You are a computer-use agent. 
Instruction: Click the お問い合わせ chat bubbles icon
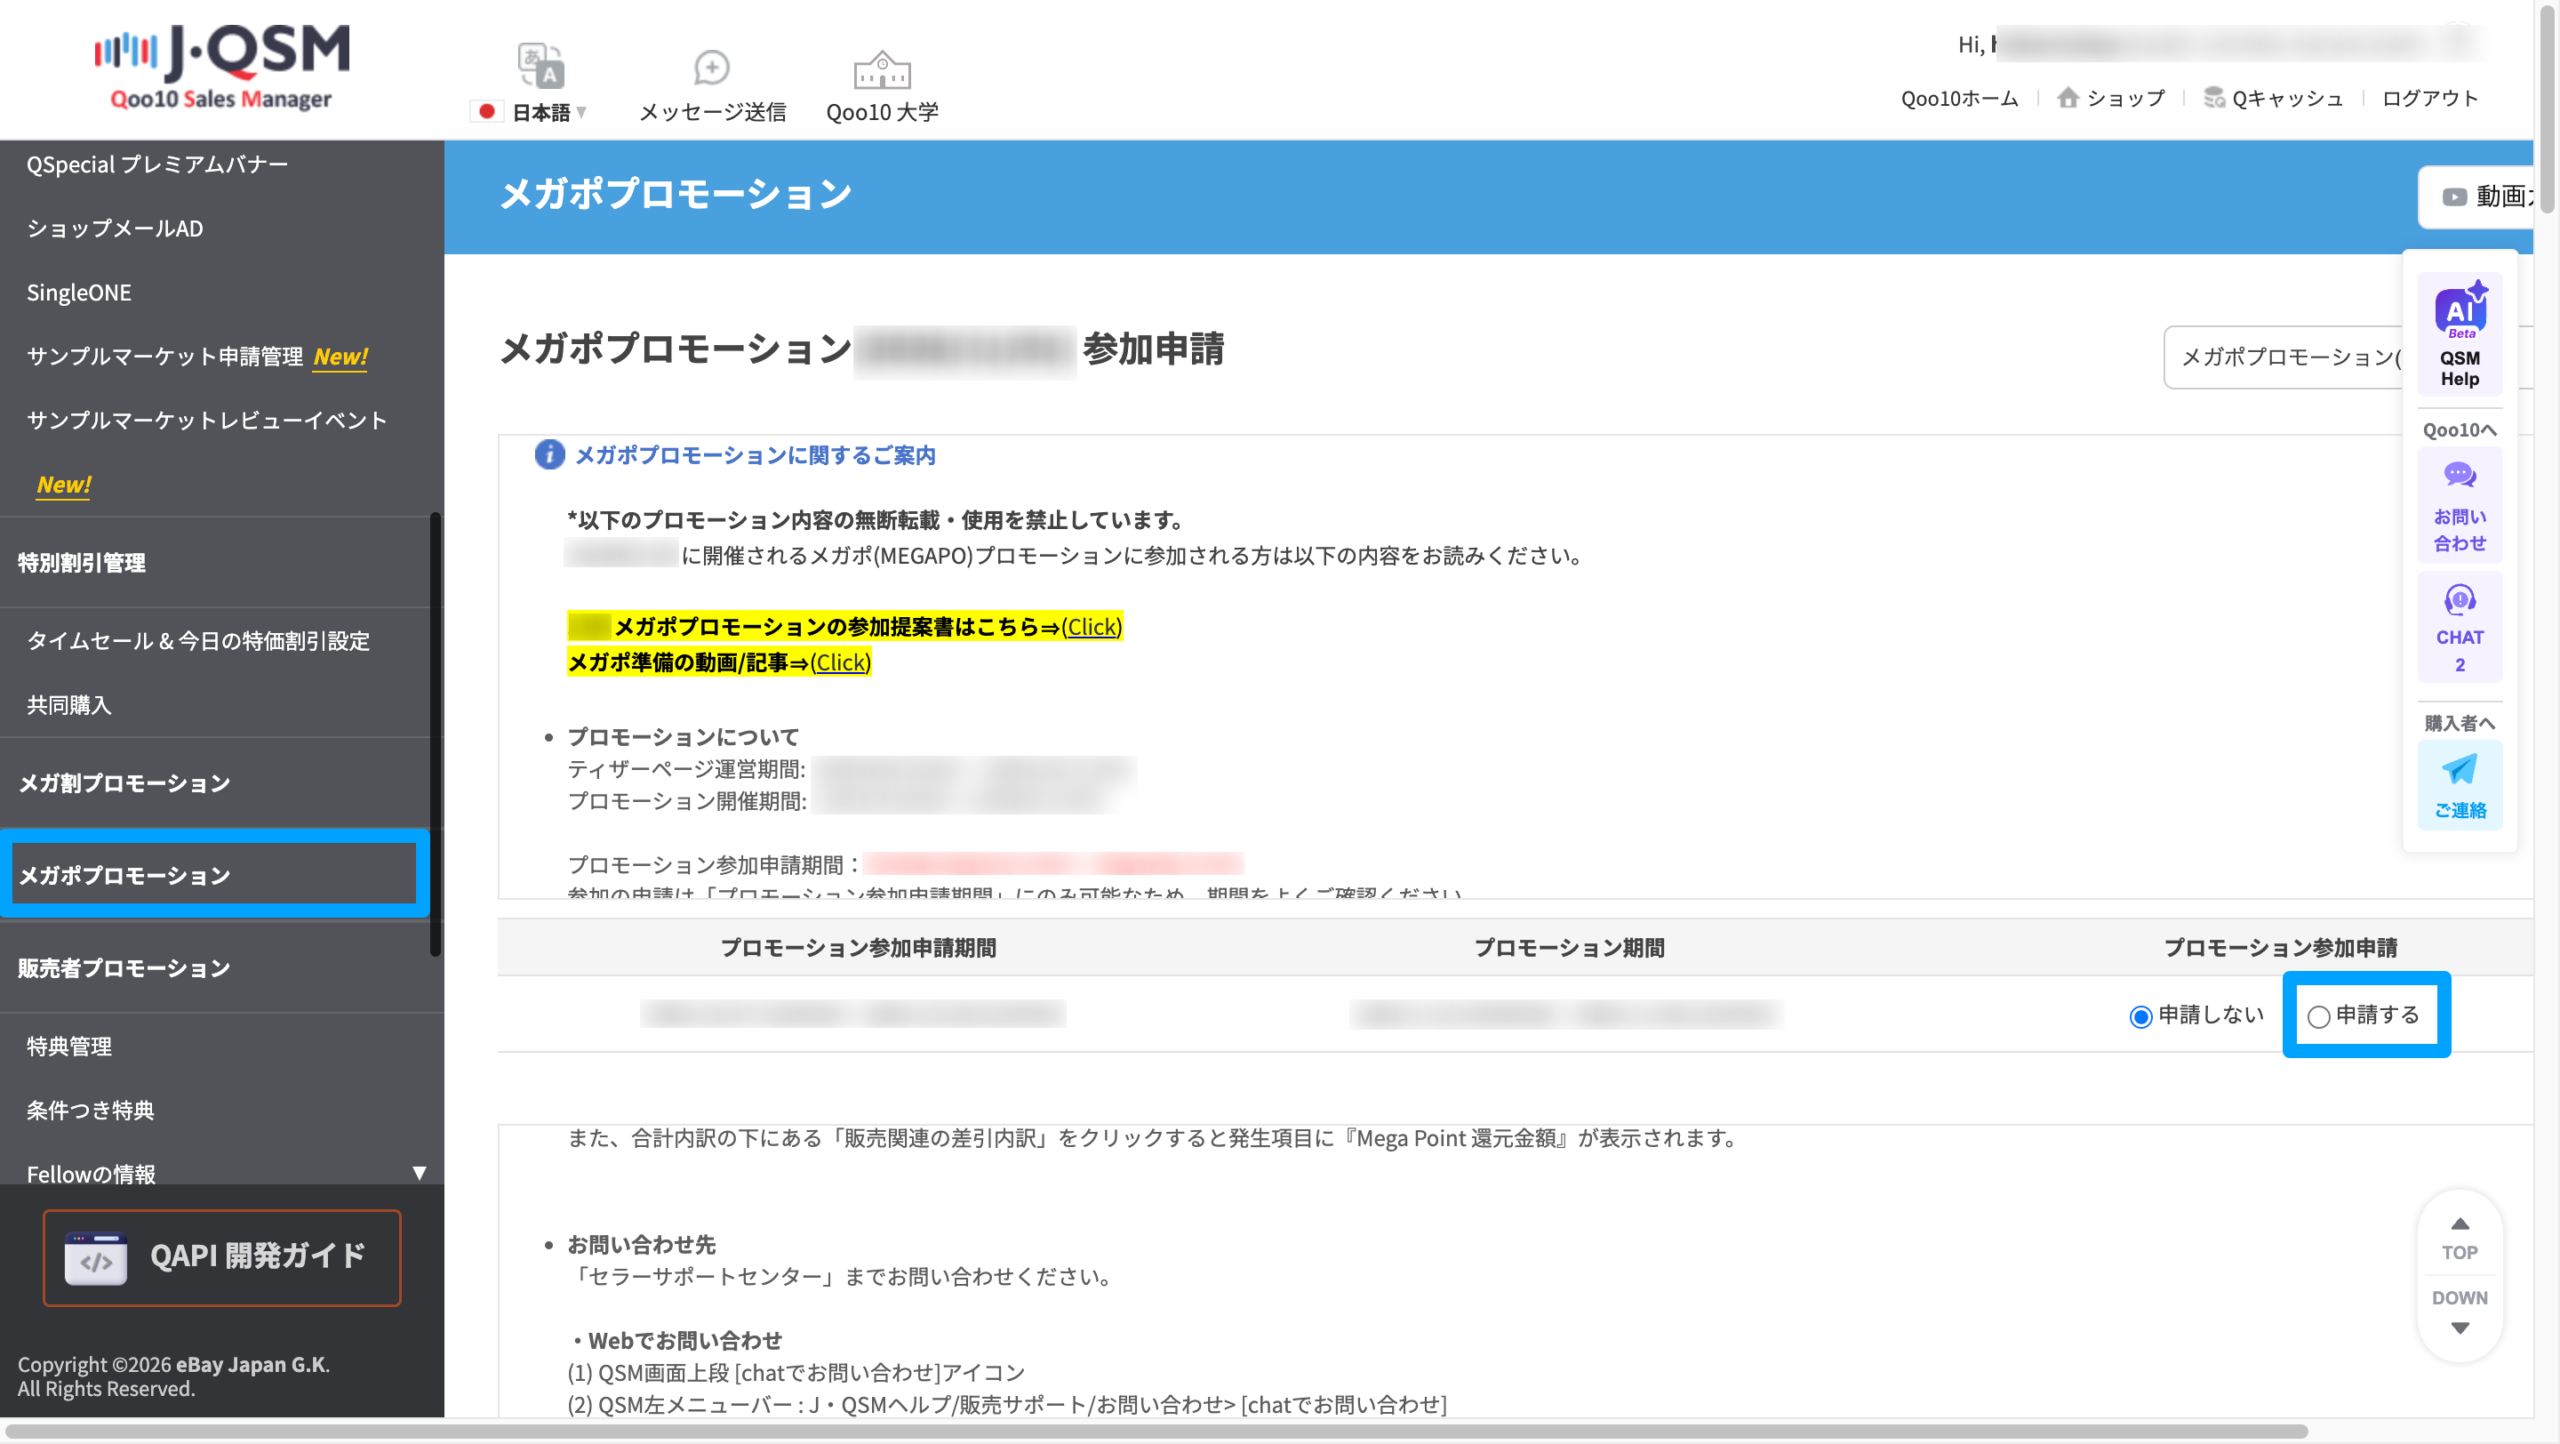tap(2460, 506)
